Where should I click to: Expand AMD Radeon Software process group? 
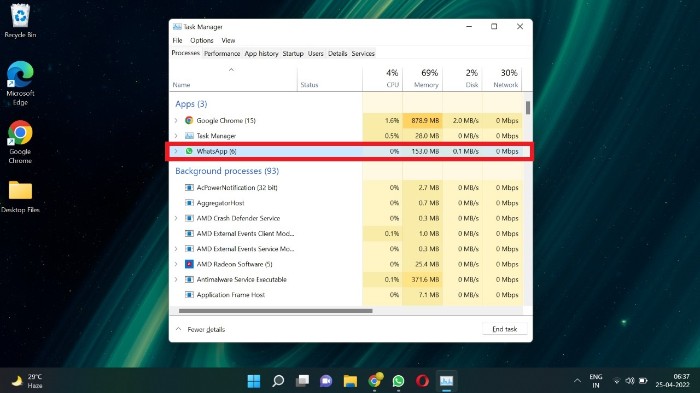point(176,264)
